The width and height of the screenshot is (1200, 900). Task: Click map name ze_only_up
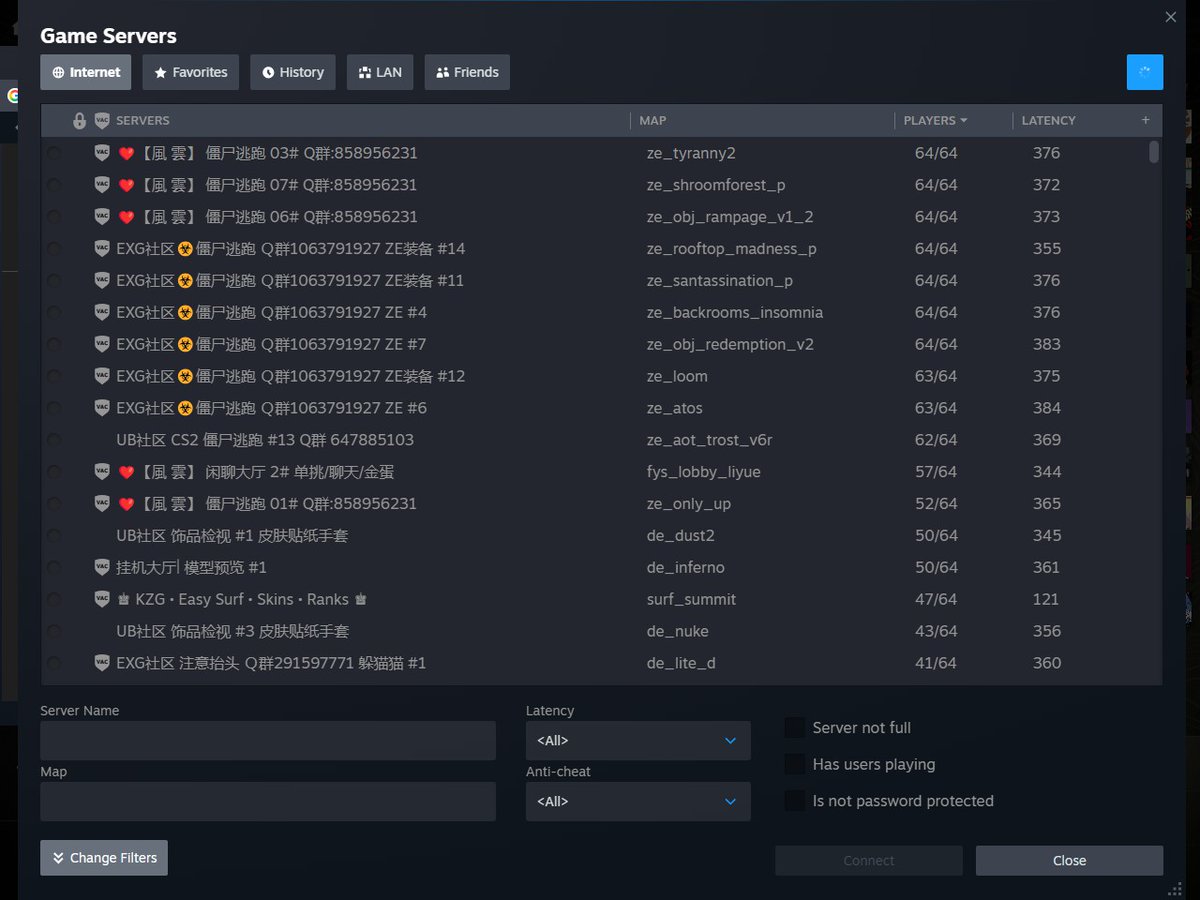coord(689,504)
